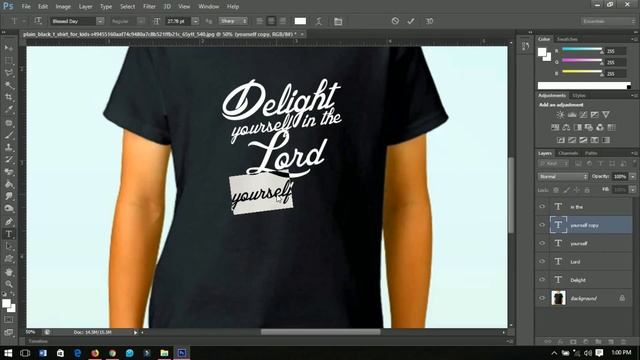Hide the 'yourself' text layer

coord(542,243)
